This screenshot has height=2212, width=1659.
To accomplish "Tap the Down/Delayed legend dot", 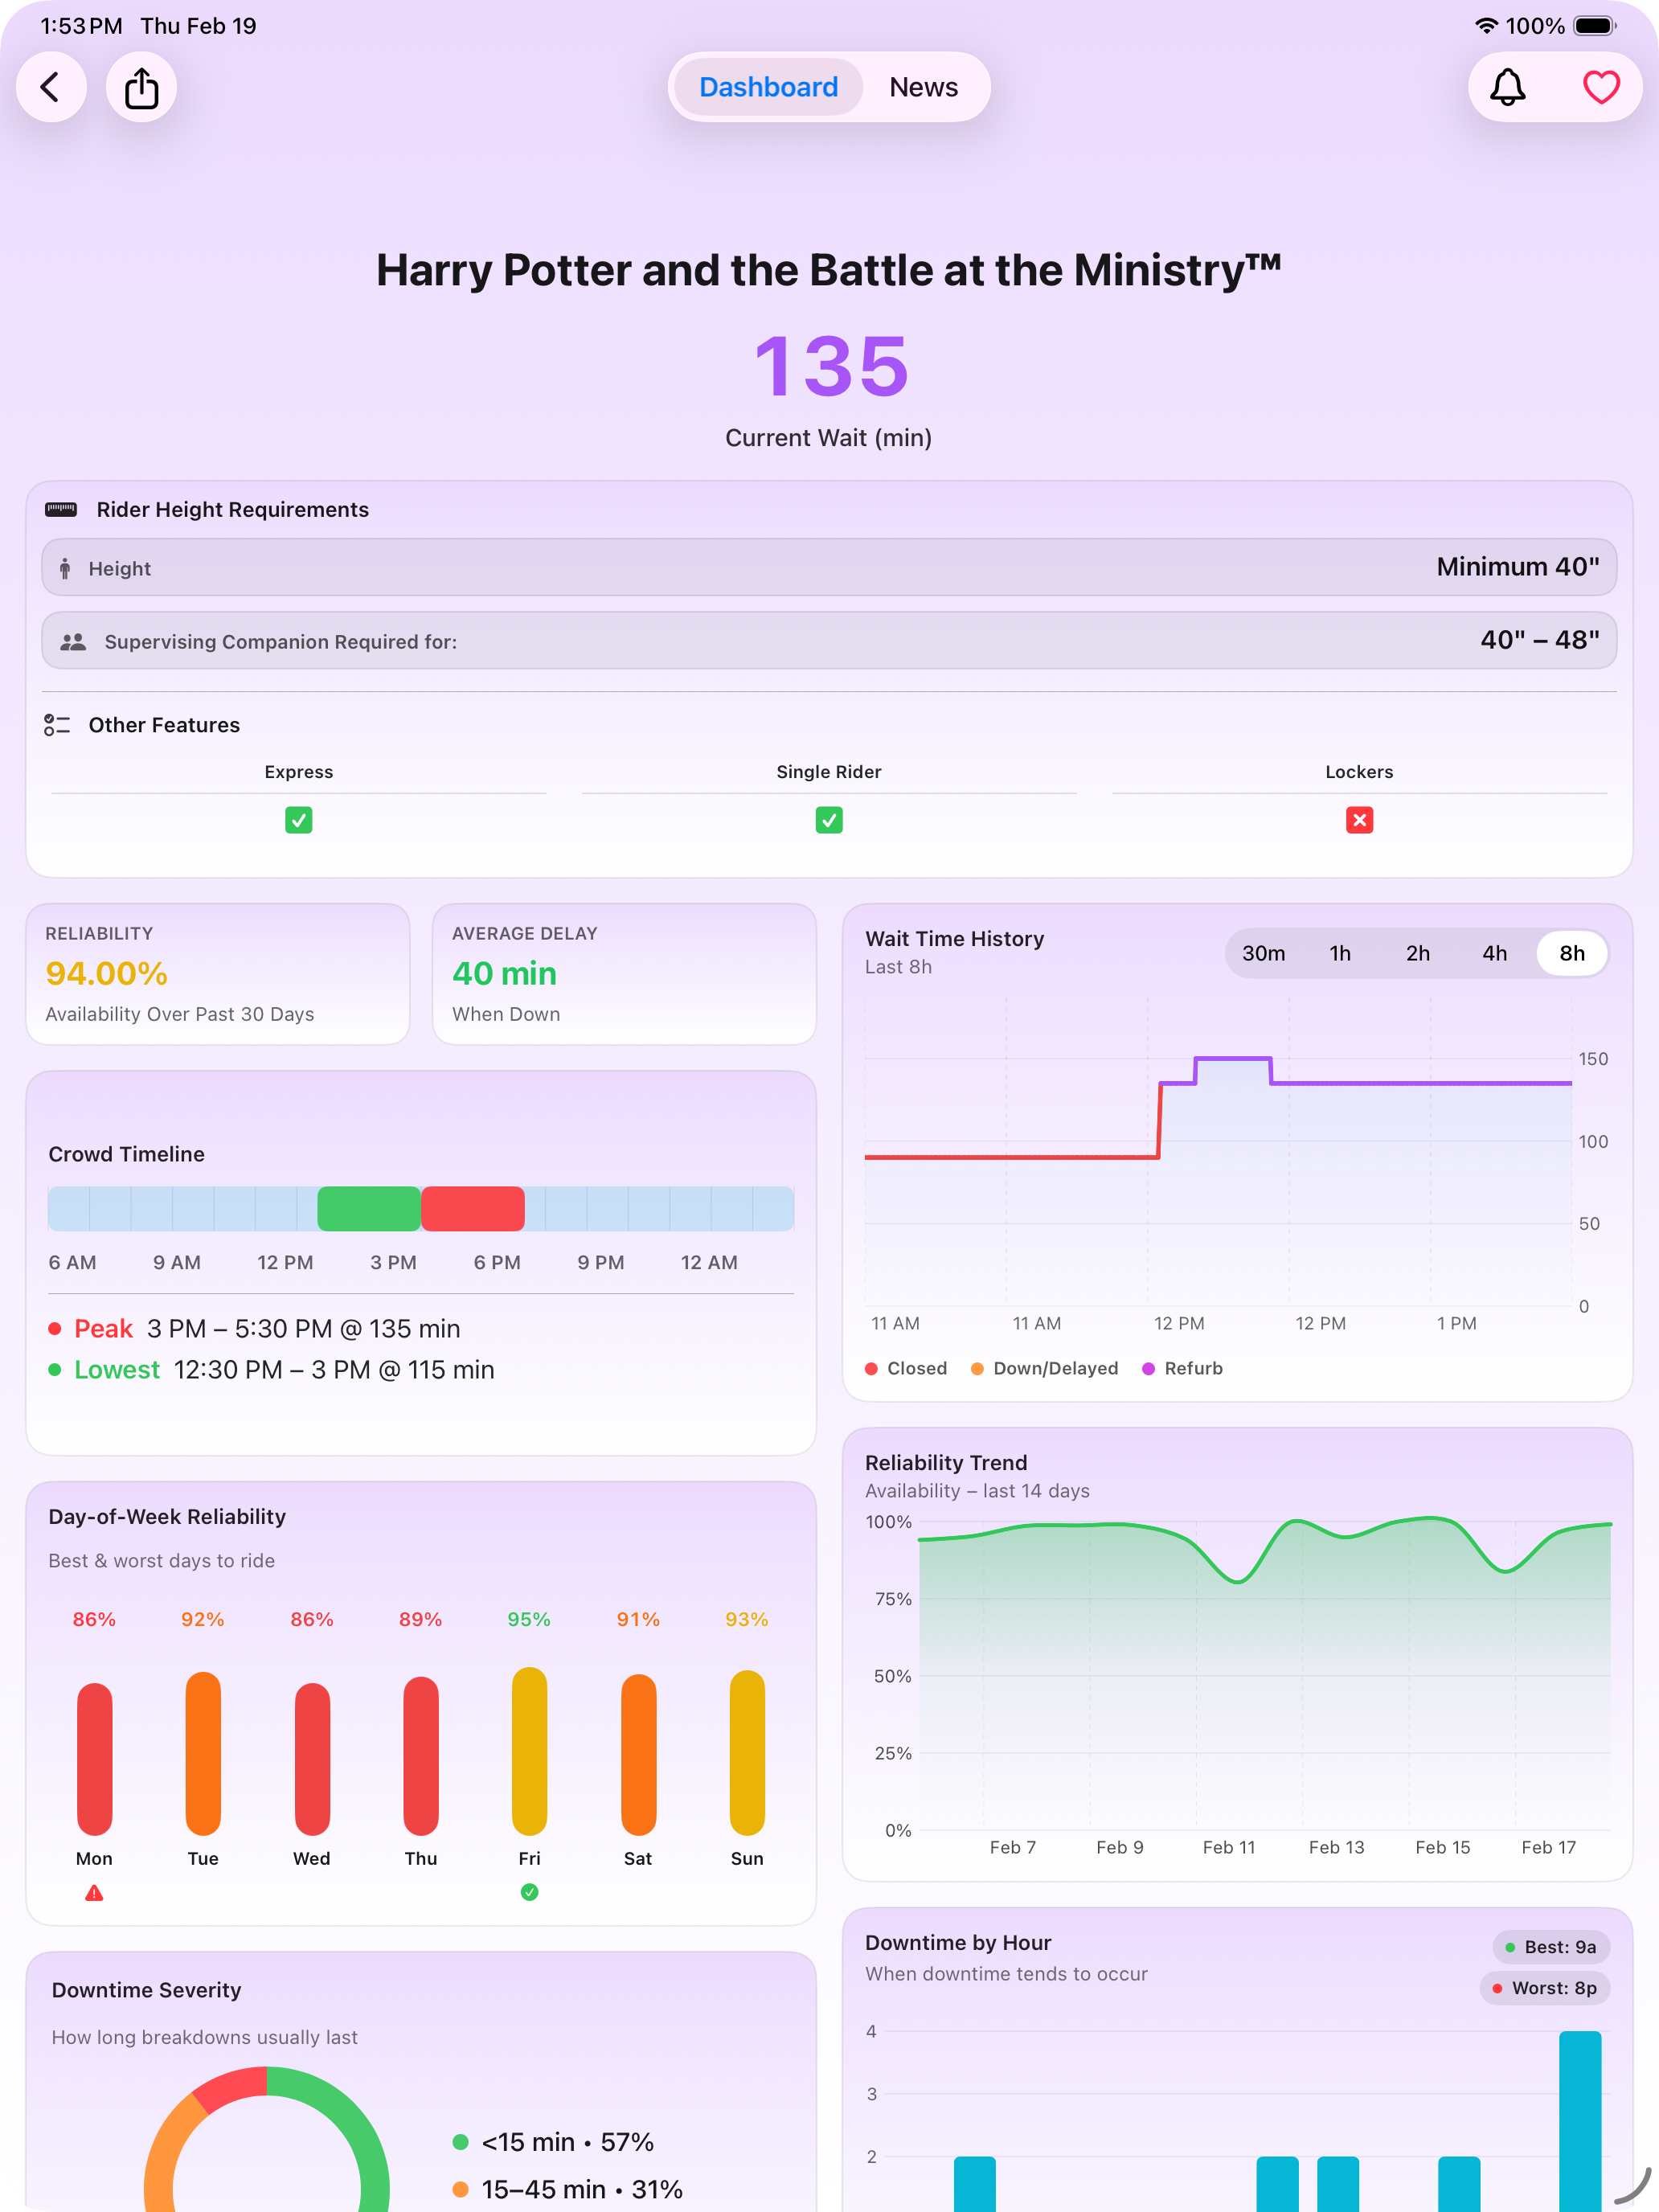I will click(x=977, y=1368).
